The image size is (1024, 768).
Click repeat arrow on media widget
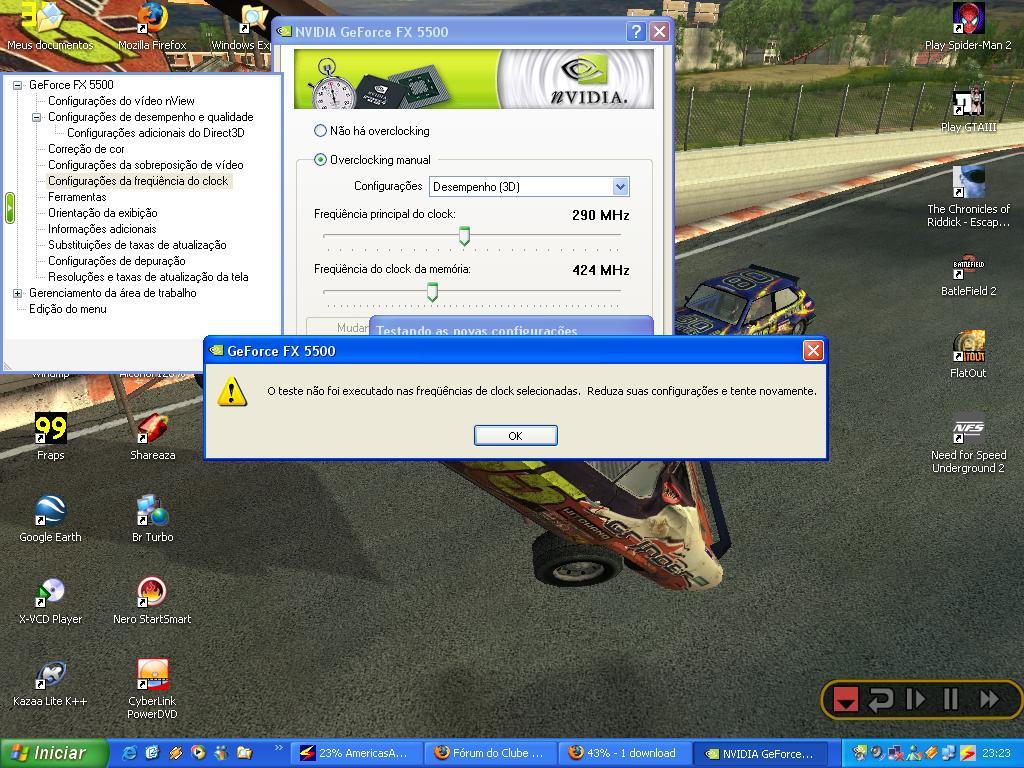pos(880,700)
